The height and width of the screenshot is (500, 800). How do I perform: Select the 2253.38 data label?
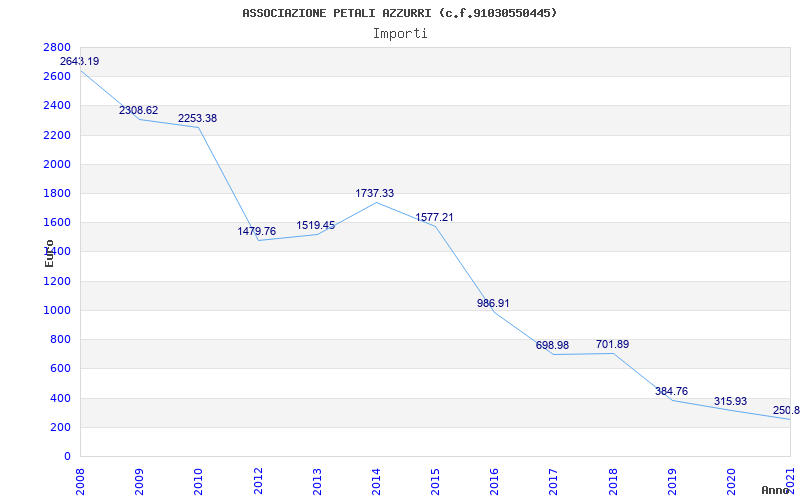[197, 118]
